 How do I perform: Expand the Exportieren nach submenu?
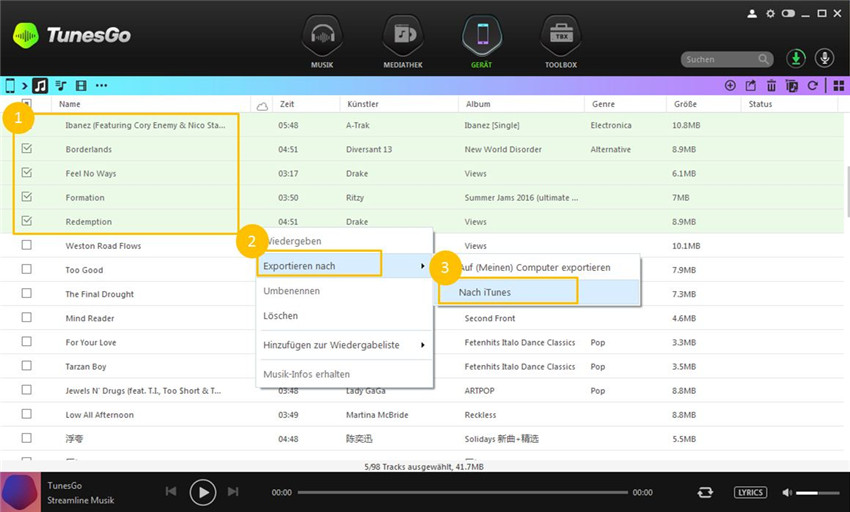345,266
